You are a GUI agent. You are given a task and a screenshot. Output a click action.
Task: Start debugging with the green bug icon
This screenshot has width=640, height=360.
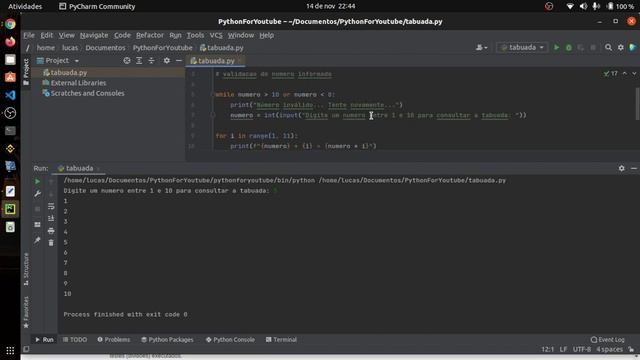[x=569, y=48]
